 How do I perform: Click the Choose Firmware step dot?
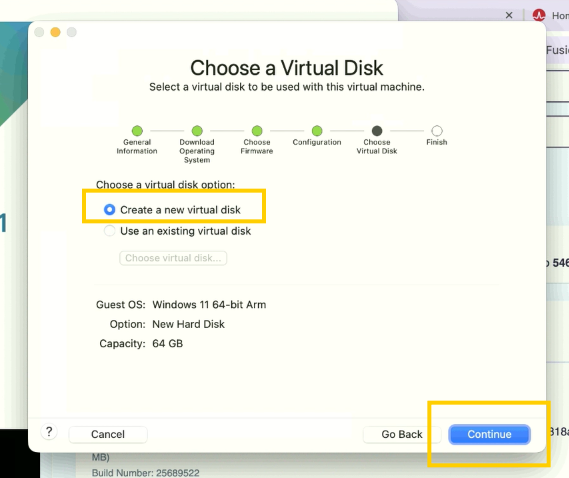257,131
